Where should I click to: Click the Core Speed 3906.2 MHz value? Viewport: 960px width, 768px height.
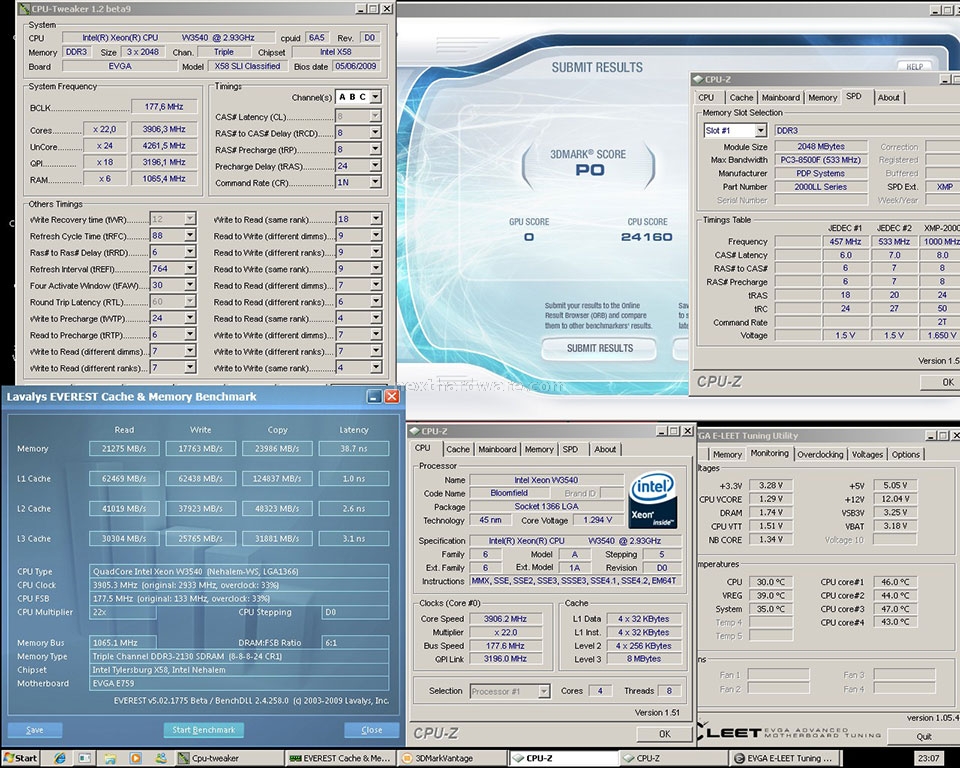(505, 619)
